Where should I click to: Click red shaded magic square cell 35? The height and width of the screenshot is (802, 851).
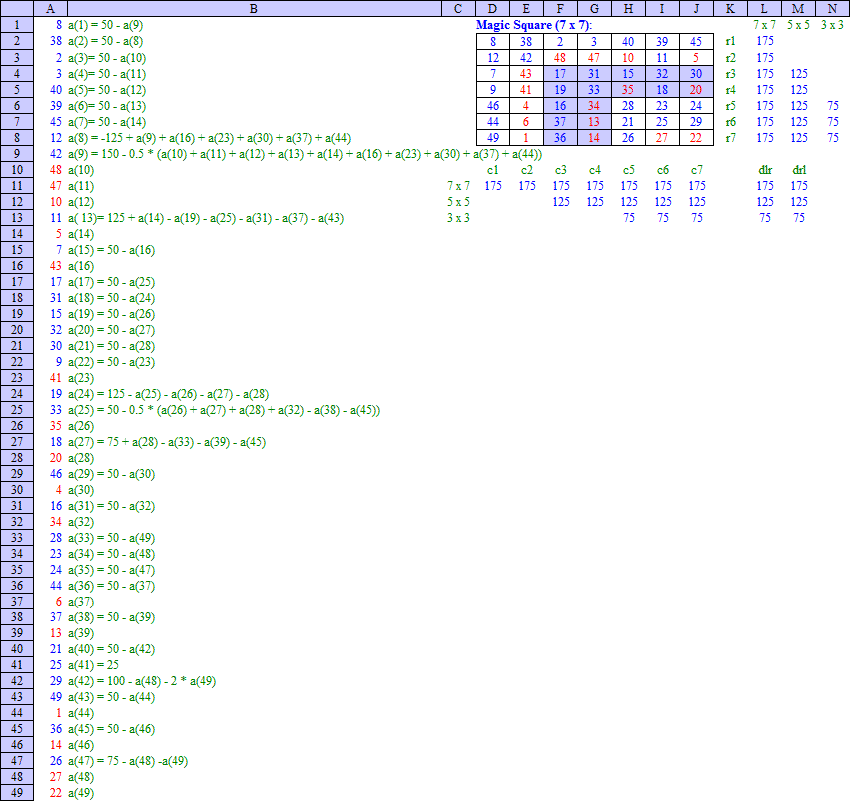[628, 90]
